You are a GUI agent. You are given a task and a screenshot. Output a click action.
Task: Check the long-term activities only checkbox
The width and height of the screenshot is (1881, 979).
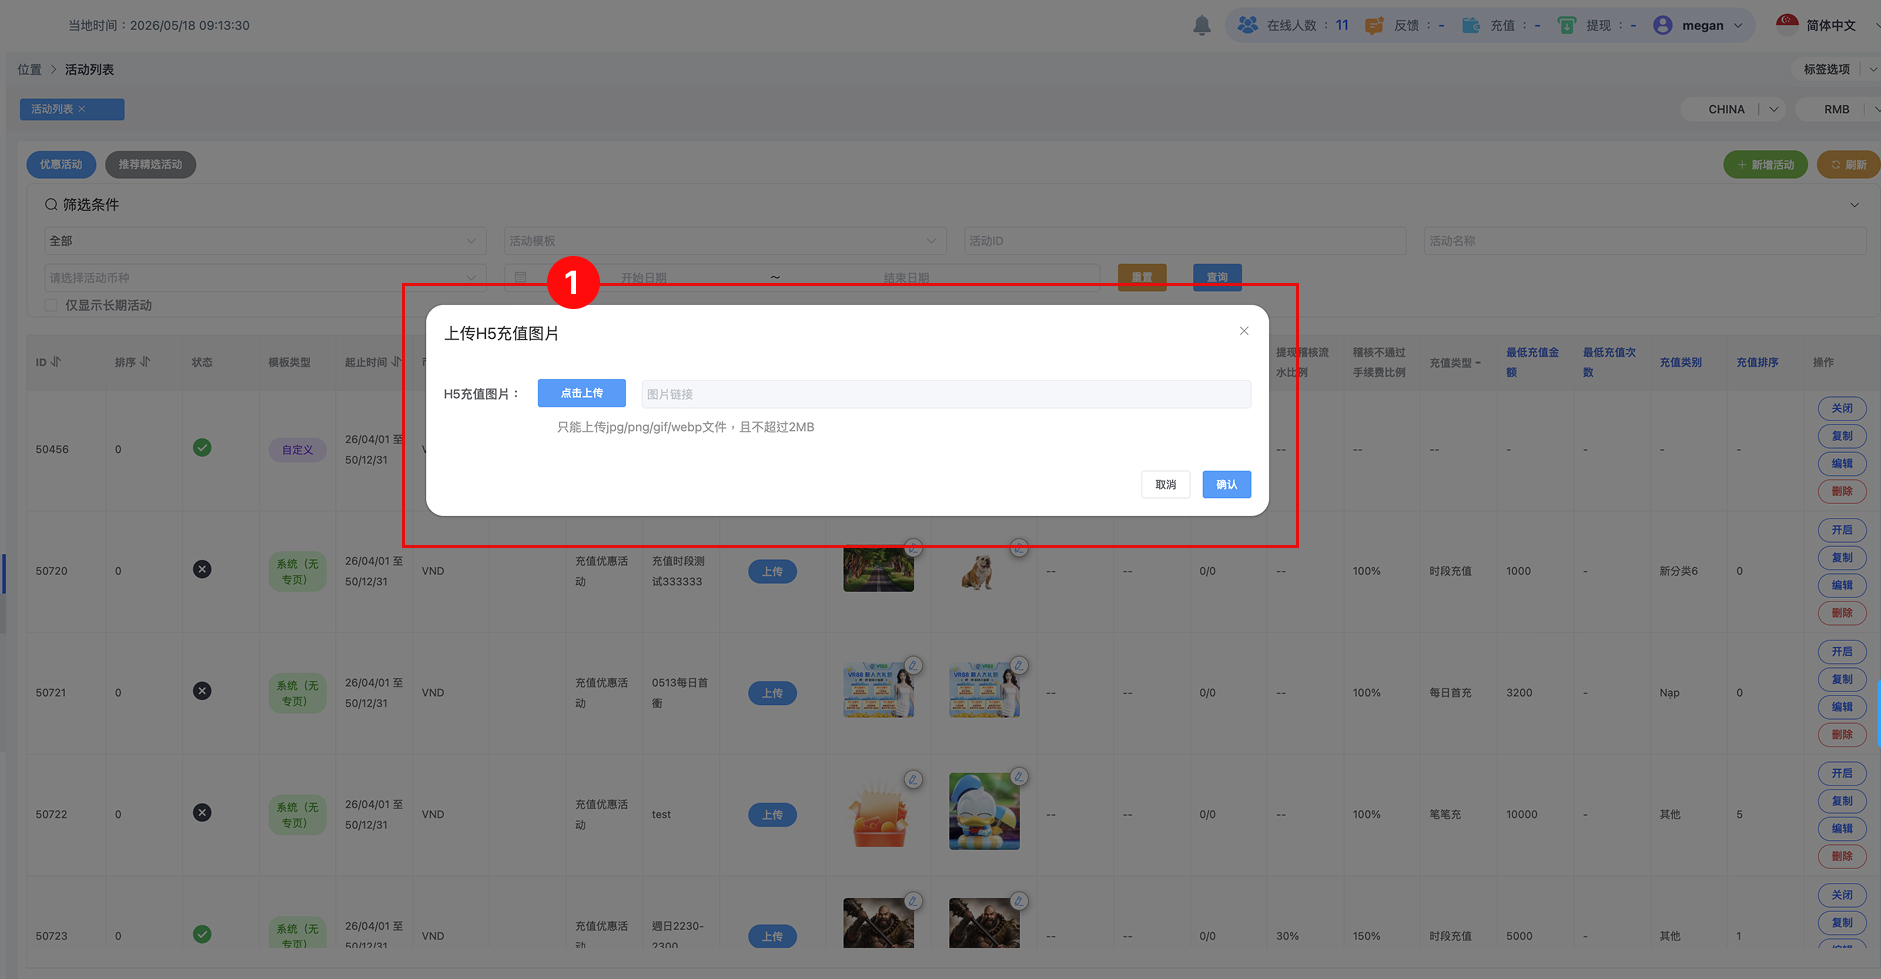pos(51,305)
